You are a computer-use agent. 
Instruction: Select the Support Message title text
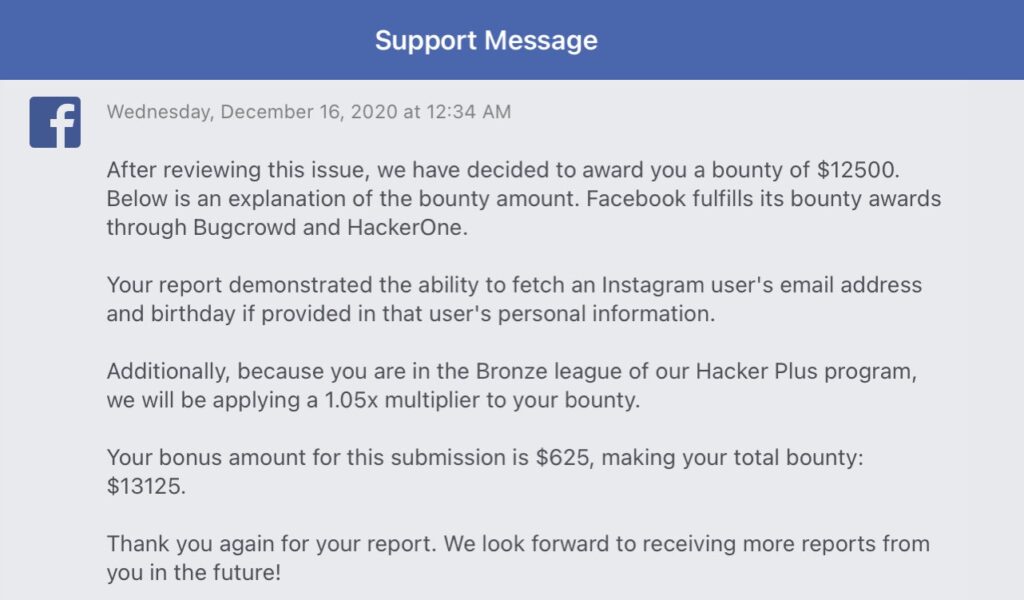pos(485,40)
